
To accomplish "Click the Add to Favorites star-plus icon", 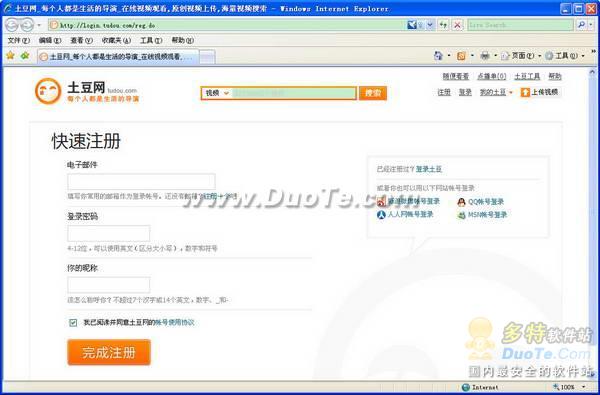I will [x=25, y=56].
